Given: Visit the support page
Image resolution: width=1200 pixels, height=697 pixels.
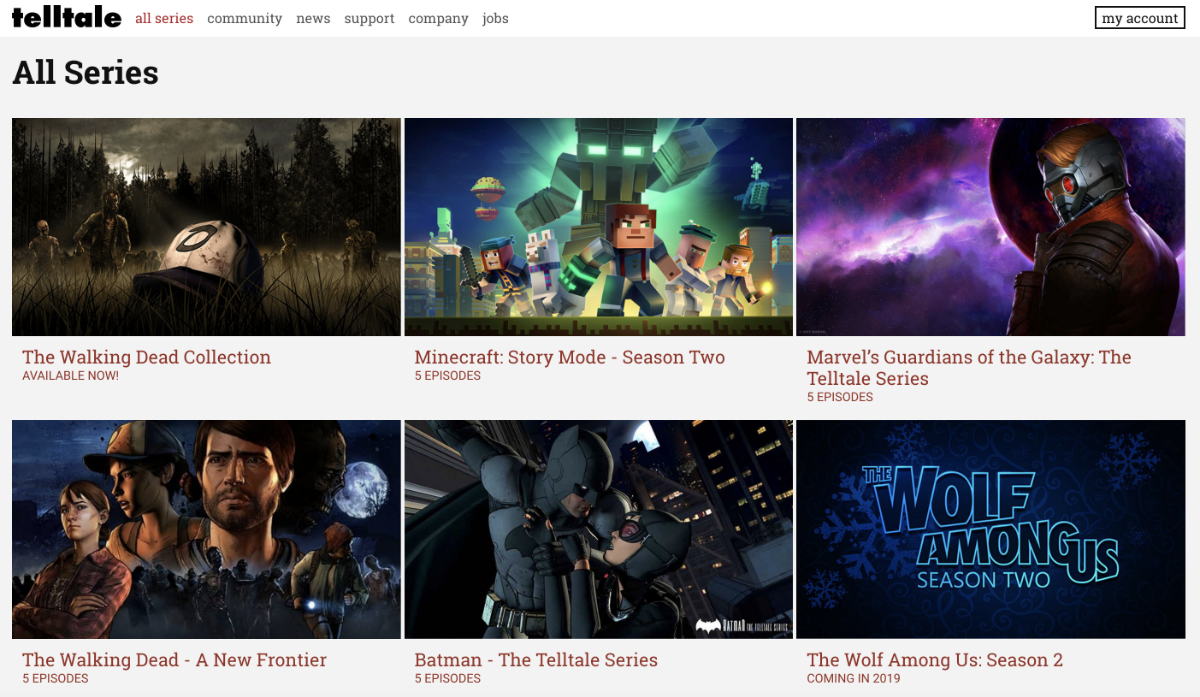Looking at the screenshot, I should click(x=369, y=18).
